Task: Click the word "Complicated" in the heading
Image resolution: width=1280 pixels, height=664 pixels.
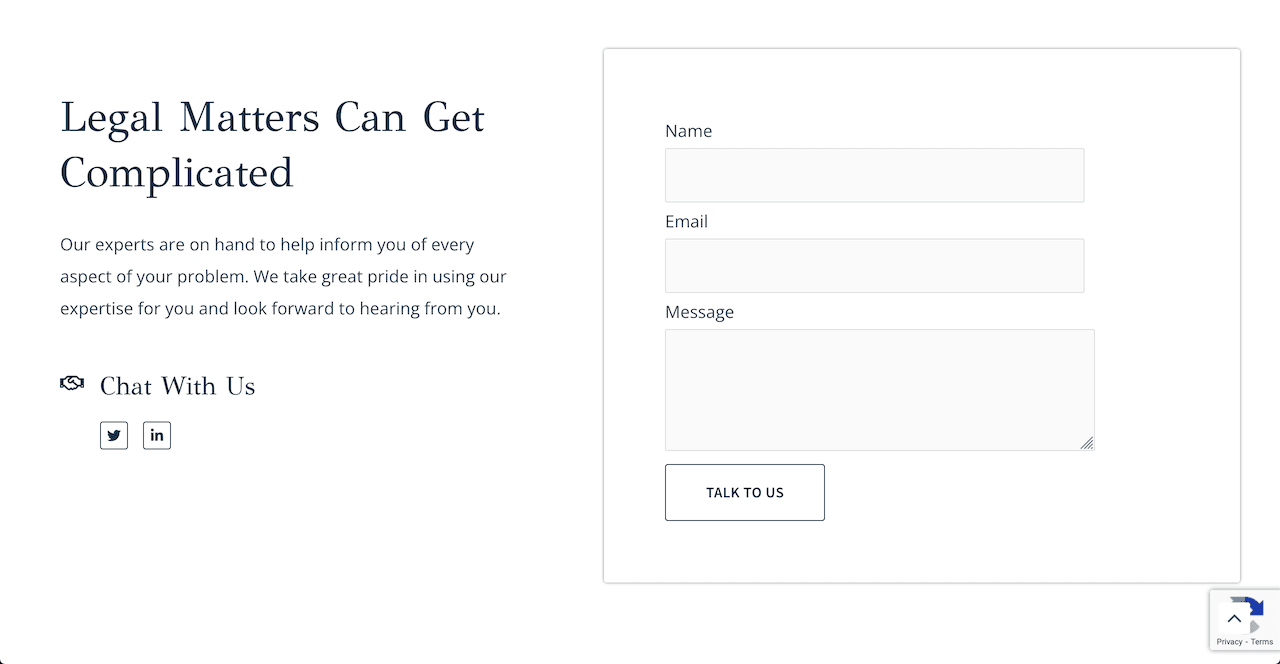Action: [177, 173]
